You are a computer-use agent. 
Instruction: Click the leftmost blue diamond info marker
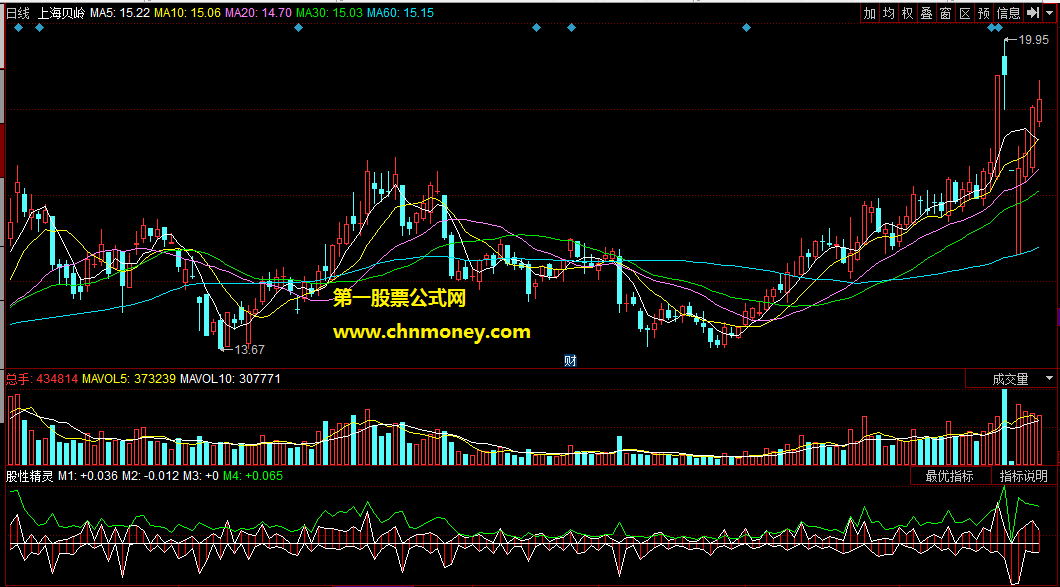18,28
